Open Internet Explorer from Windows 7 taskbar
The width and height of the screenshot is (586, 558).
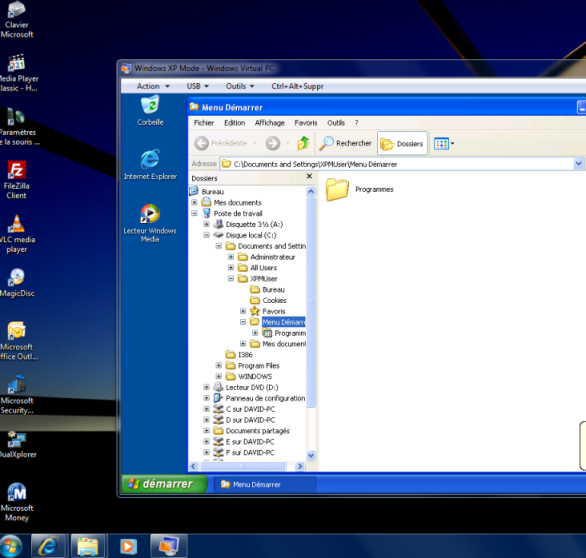point(49,546)
